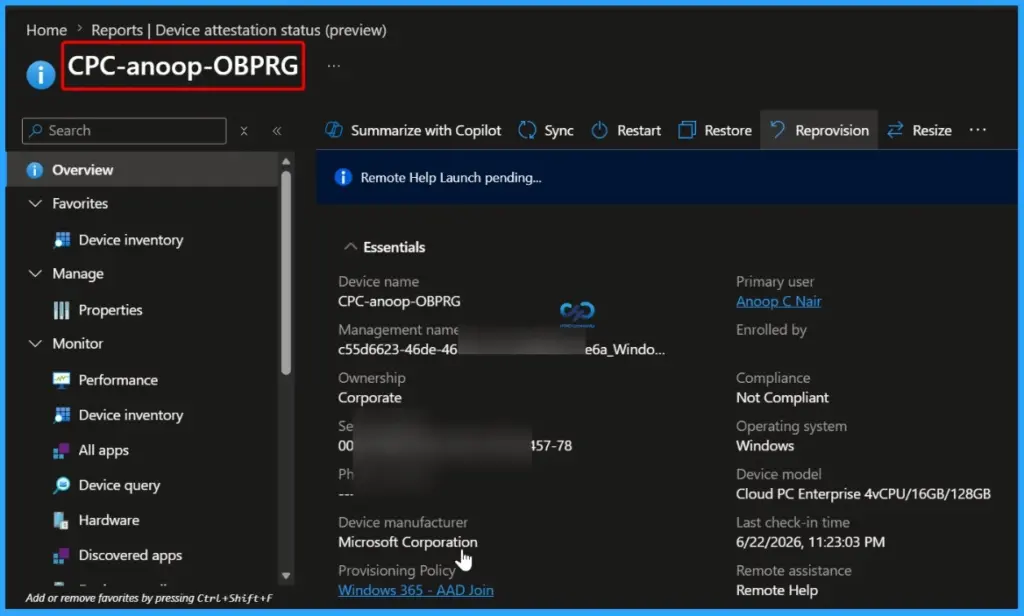Click the Reprovision button label
The width and height of the screenshot is (1024, 616).
(832, 130)
